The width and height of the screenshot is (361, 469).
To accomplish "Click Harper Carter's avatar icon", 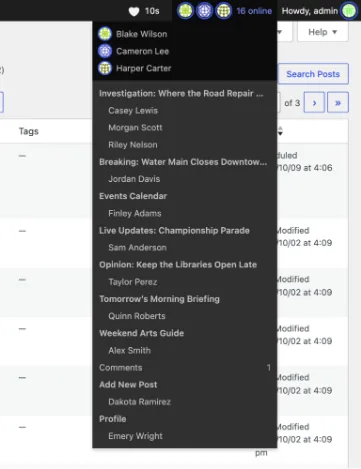I will 105,68.
